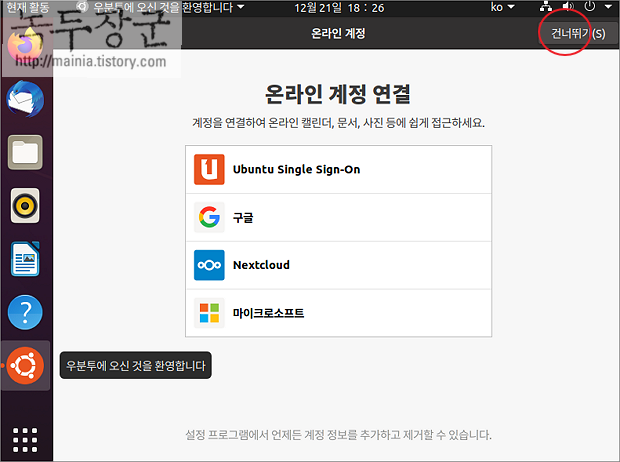
Task: Select the Ubuntu Single Sign-On account row
Action: pos(338,169)
